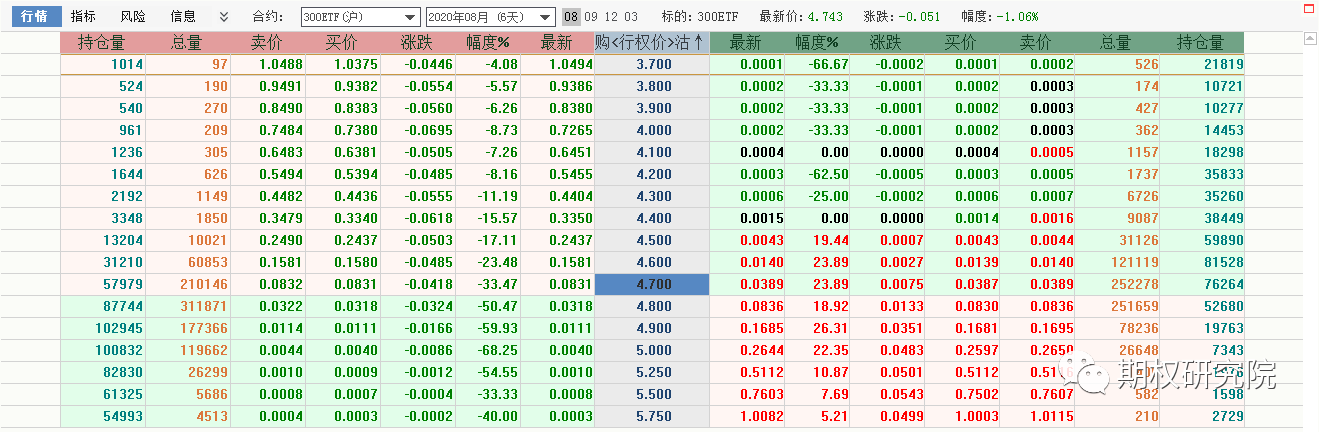Select the 3.900 strike row
The height and width of the screenshot is (432, 1319).
[x=654, y=108]
